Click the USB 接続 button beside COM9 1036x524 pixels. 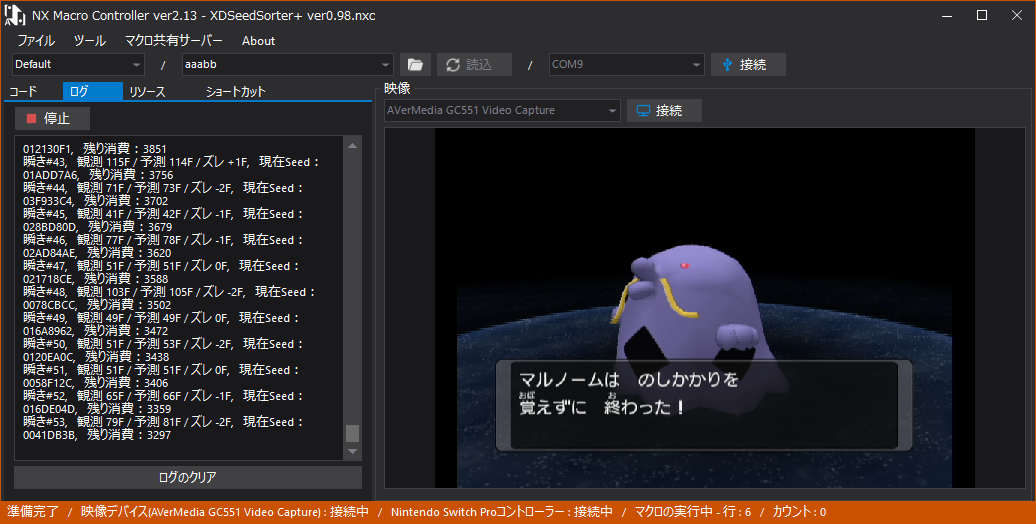point(748,65)
